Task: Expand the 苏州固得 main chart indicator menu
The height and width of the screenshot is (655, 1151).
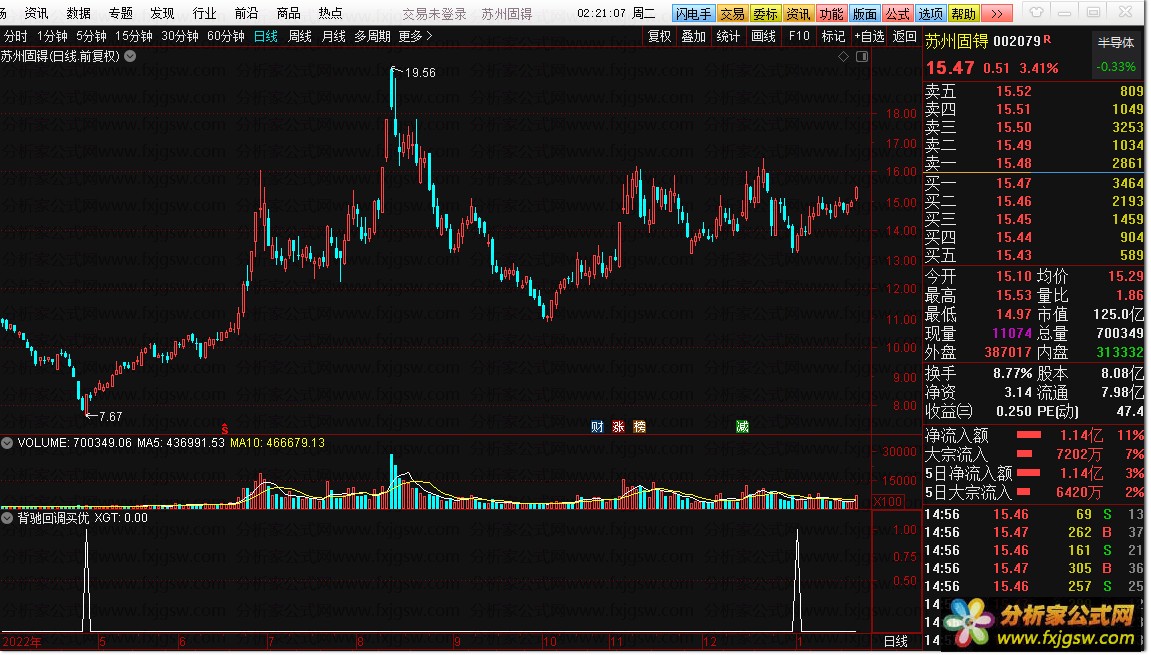Action: (x=130, y=56)
